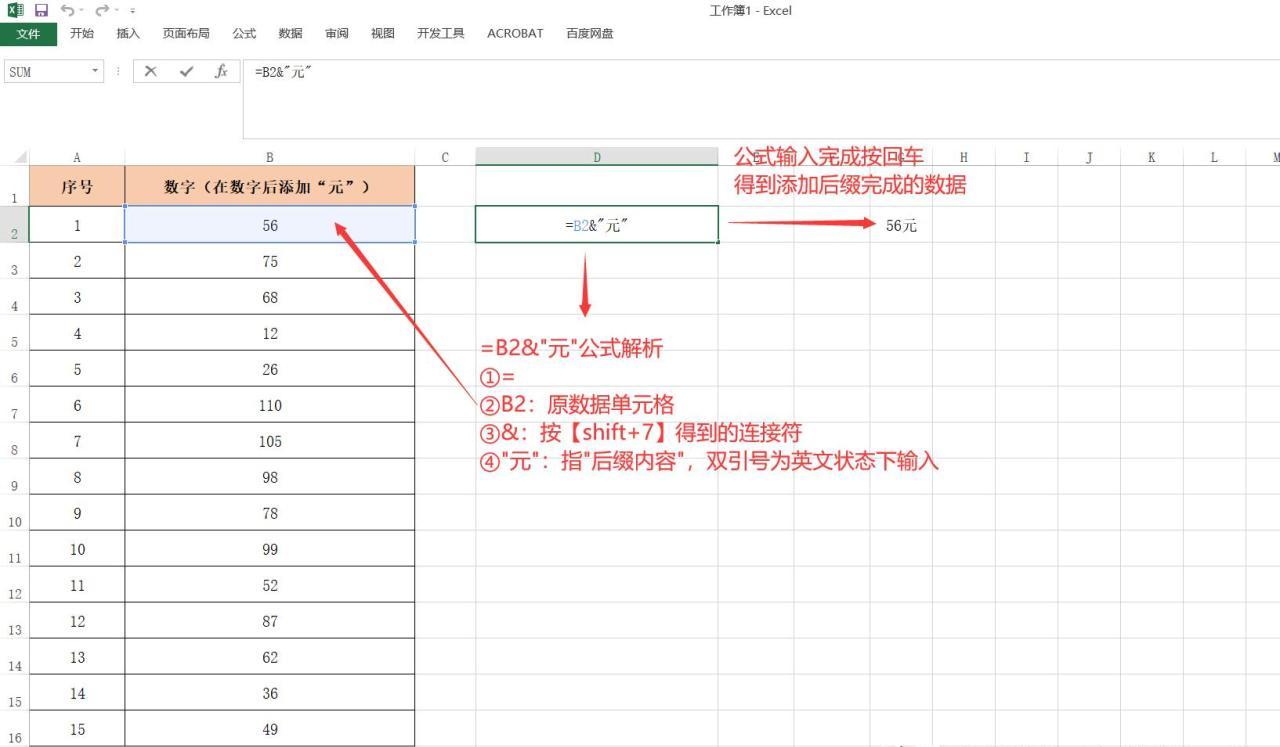This screenshot has height=747, width=1280.
Task: Click cell containing 110
Action: pos(270,405)
